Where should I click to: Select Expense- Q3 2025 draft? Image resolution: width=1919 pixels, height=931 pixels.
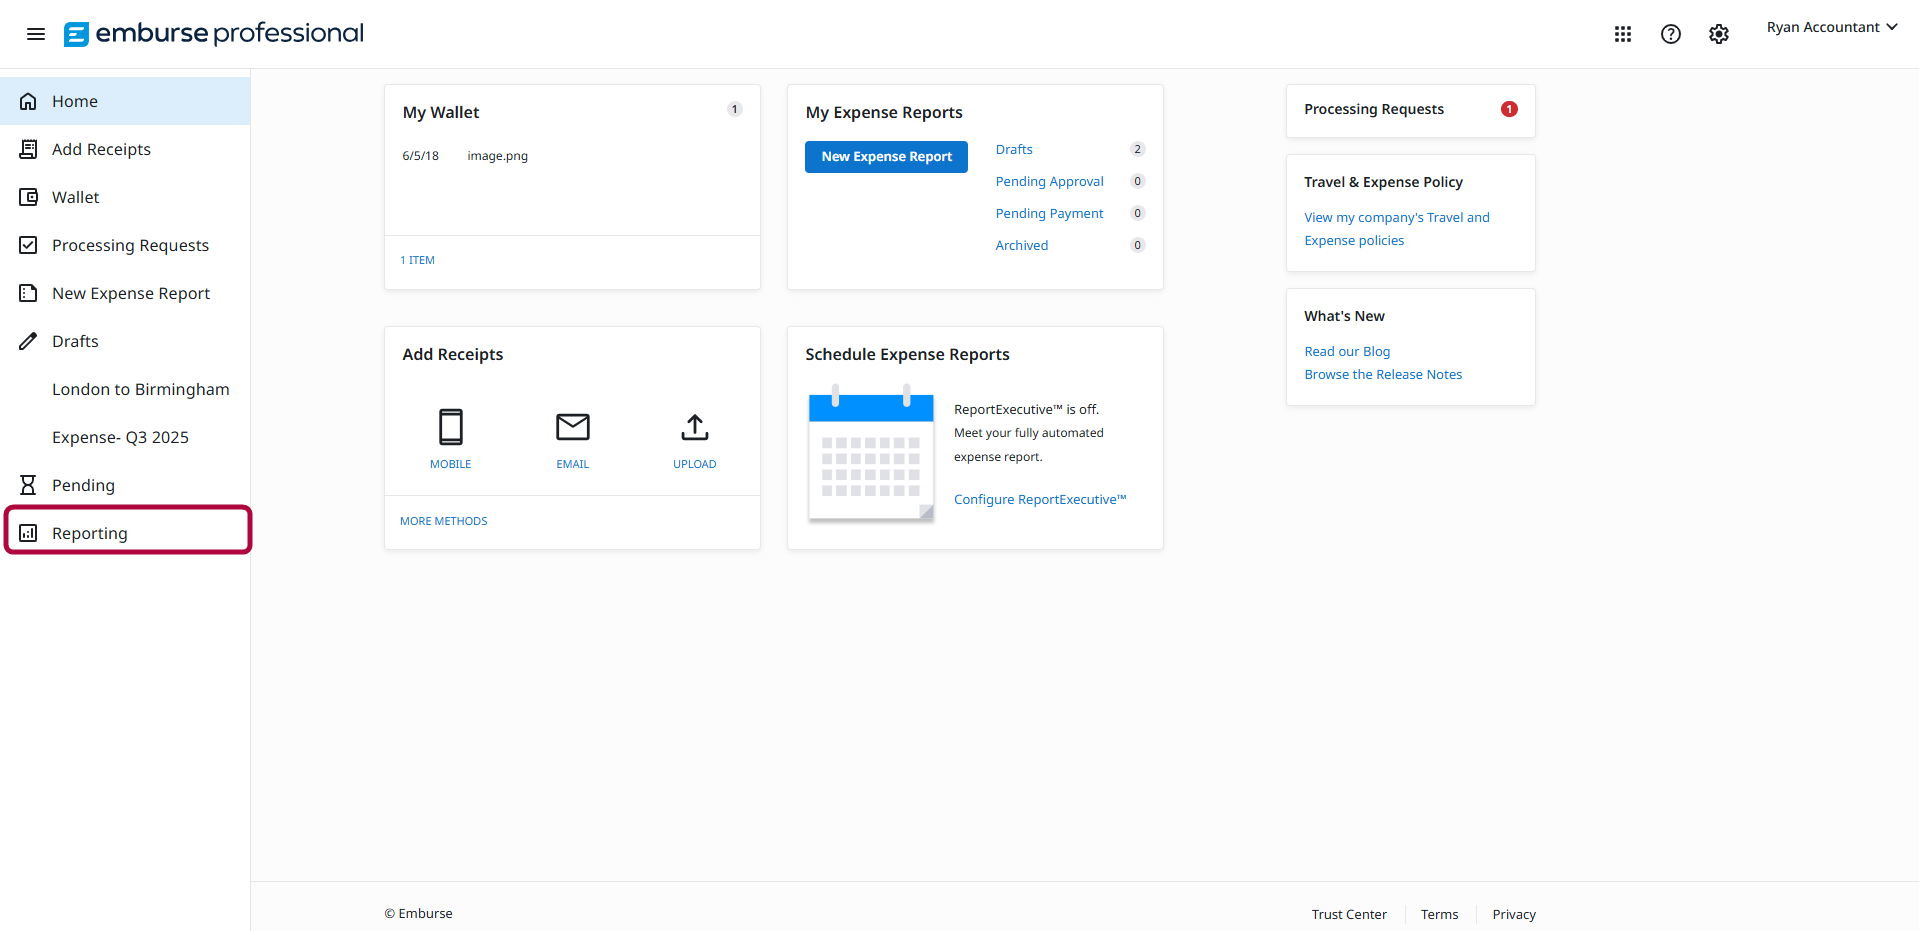120,437
